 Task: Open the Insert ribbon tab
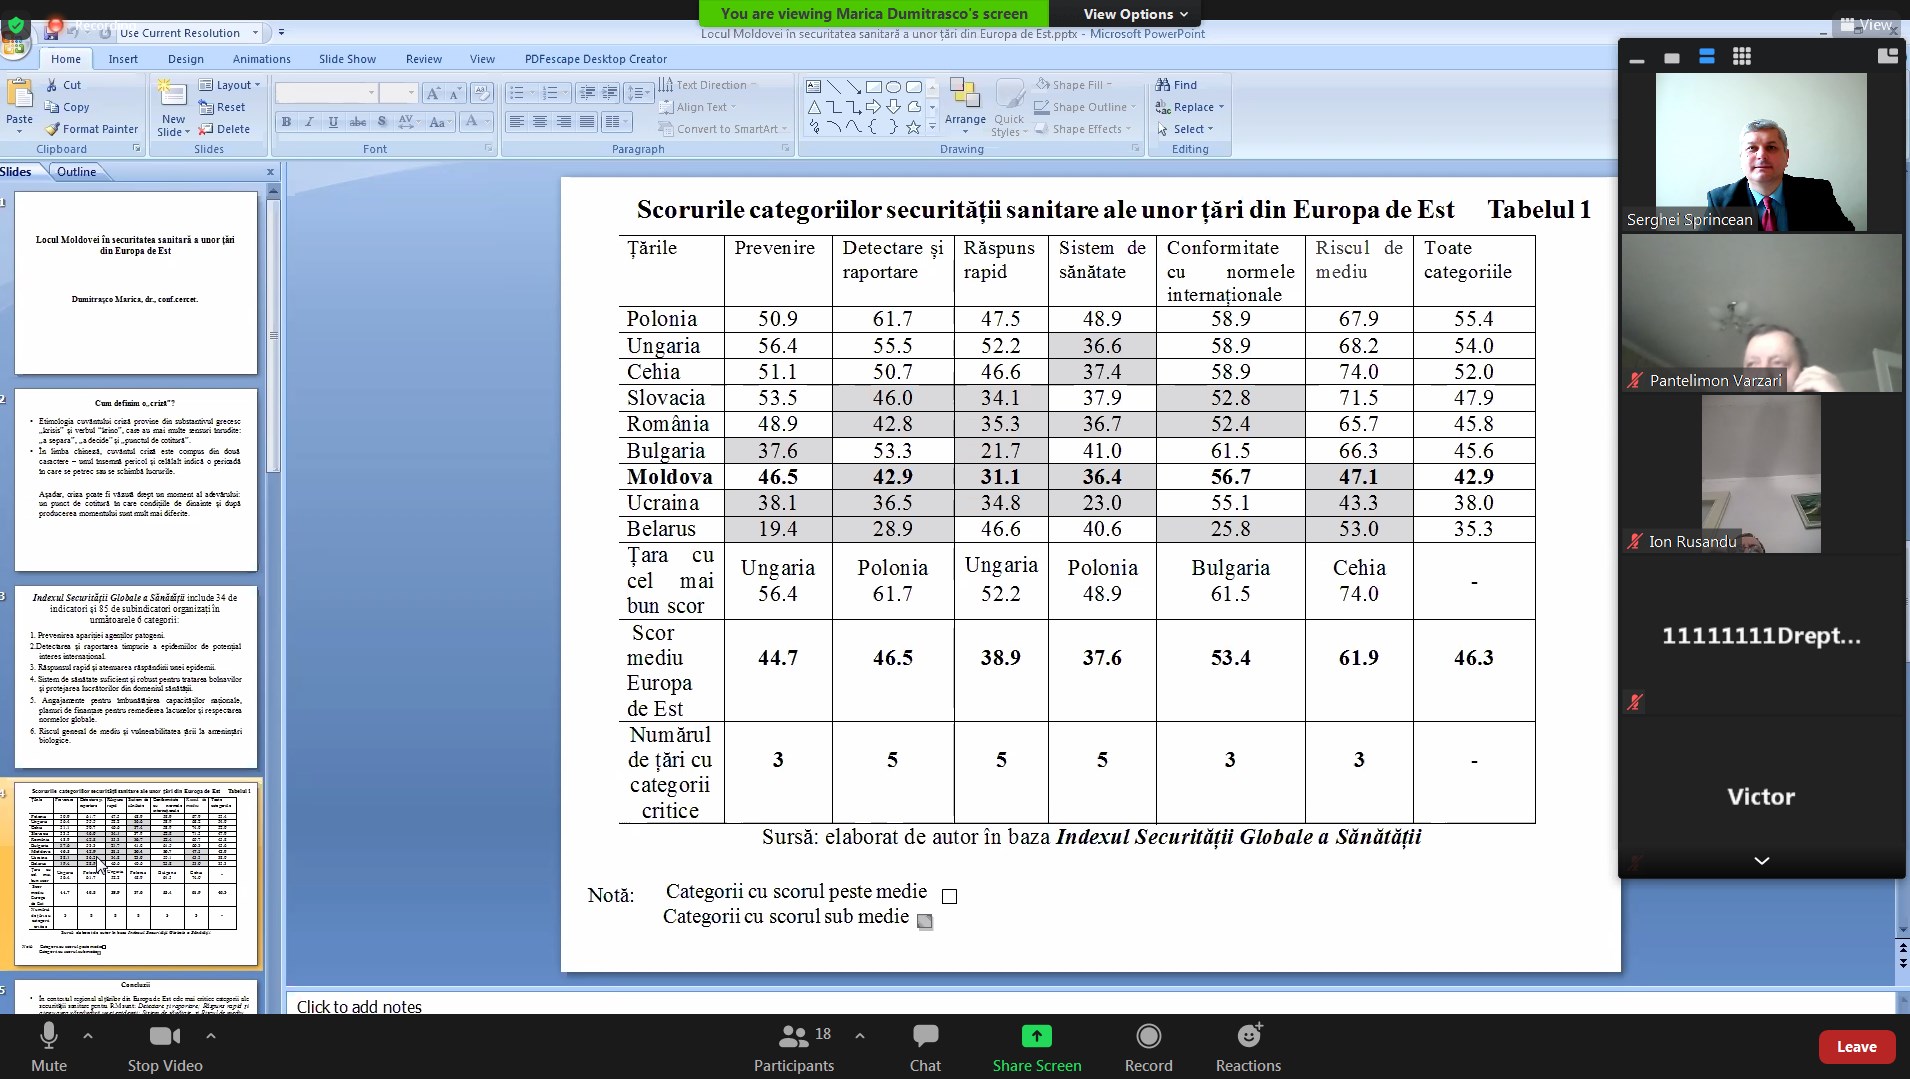coord(123,59)
